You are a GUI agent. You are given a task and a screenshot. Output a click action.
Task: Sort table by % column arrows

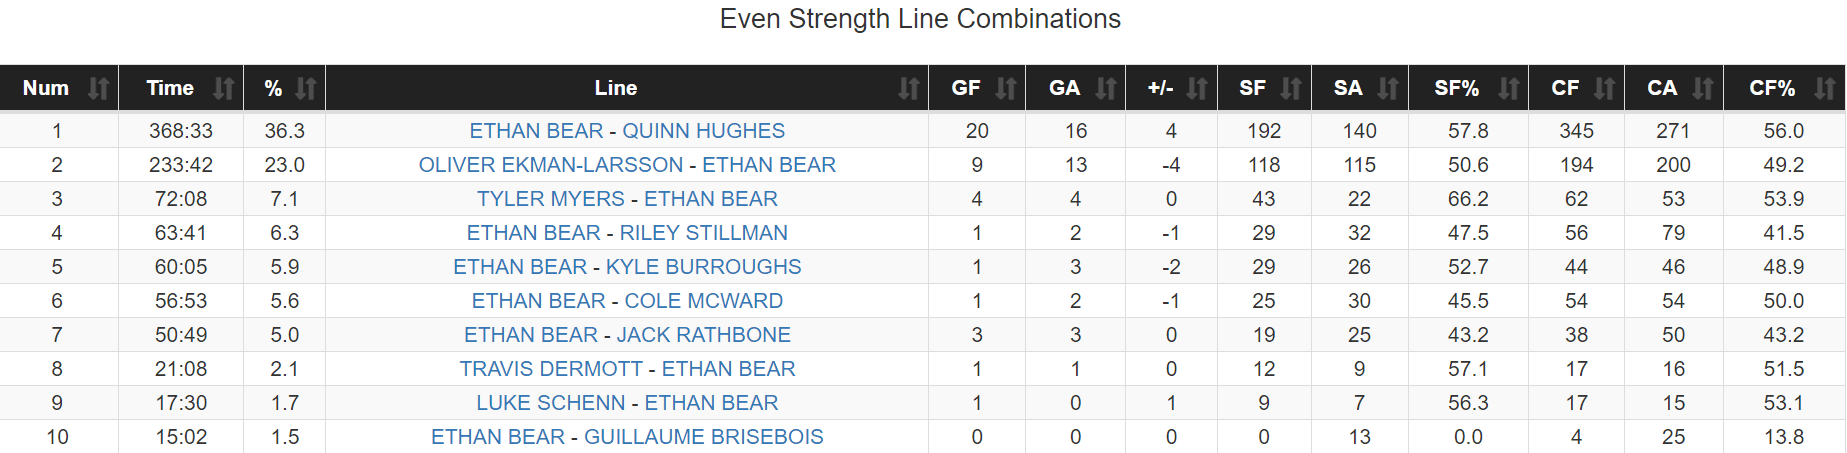click(x=306, y=88)
